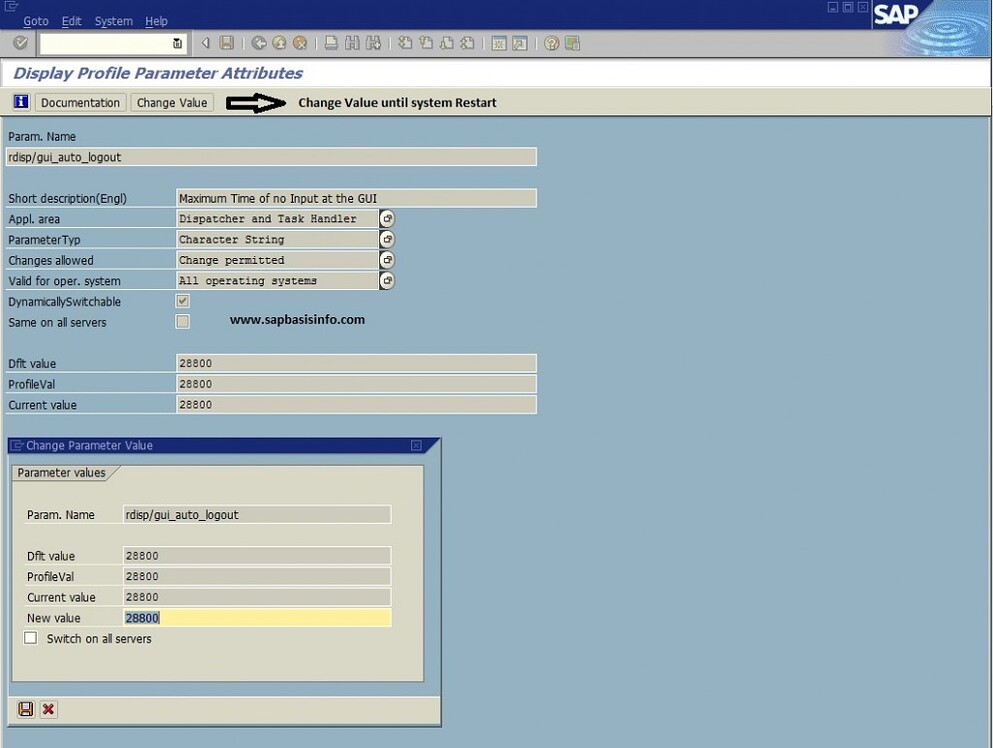Click the blue information icon near Documentation
Image resolution: width=993 pixels, height=748 pixels.
pyautogui.click(x=19, y=101)
